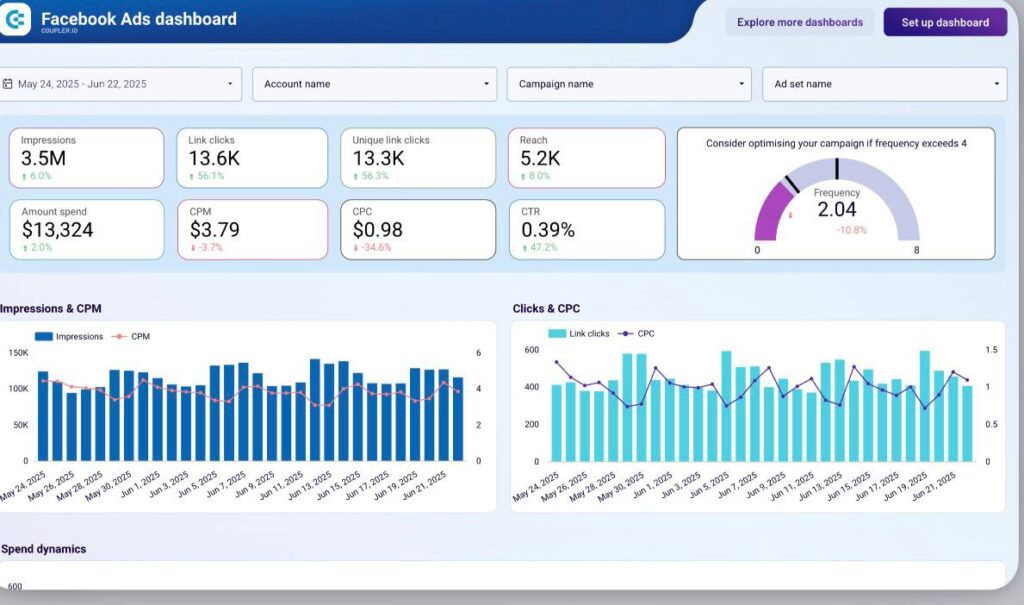Click the green up arrow under Impressions

click(24, 176)
